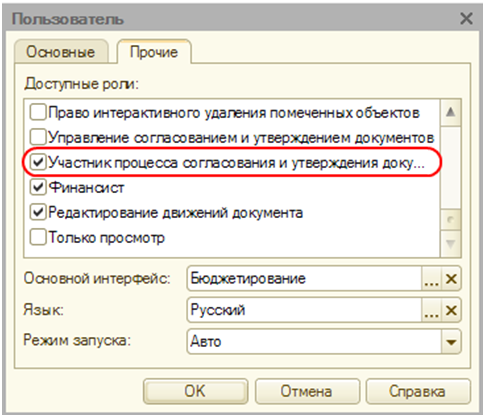
Task: Open help via Справка button
Action: pyautogui.click(x=418, y=391)
